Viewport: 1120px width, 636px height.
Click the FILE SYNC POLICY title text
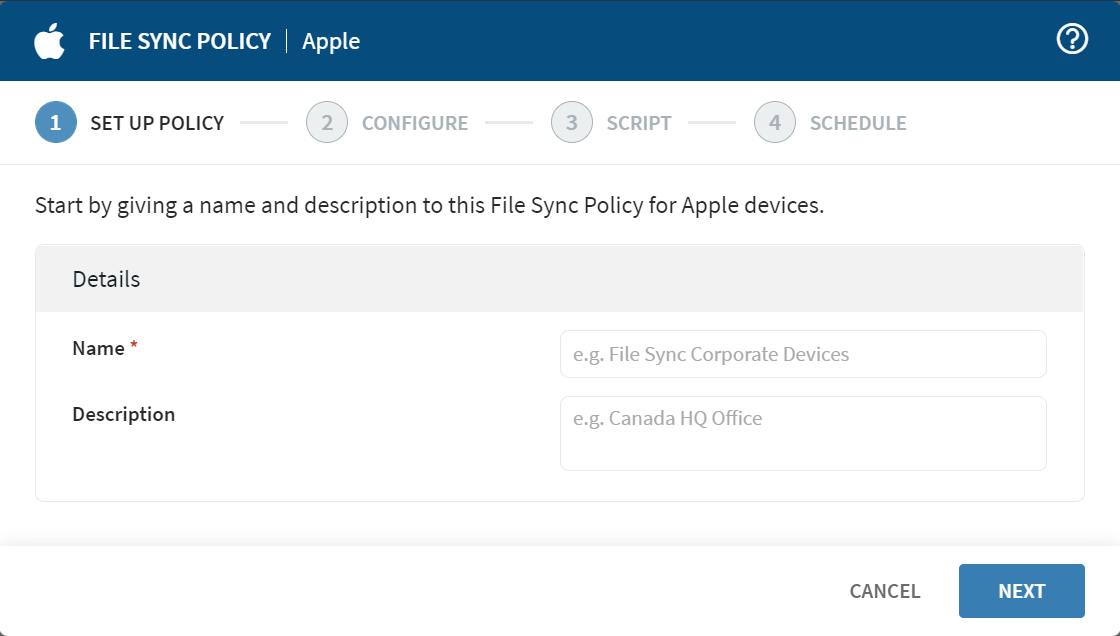coord(179,41)
